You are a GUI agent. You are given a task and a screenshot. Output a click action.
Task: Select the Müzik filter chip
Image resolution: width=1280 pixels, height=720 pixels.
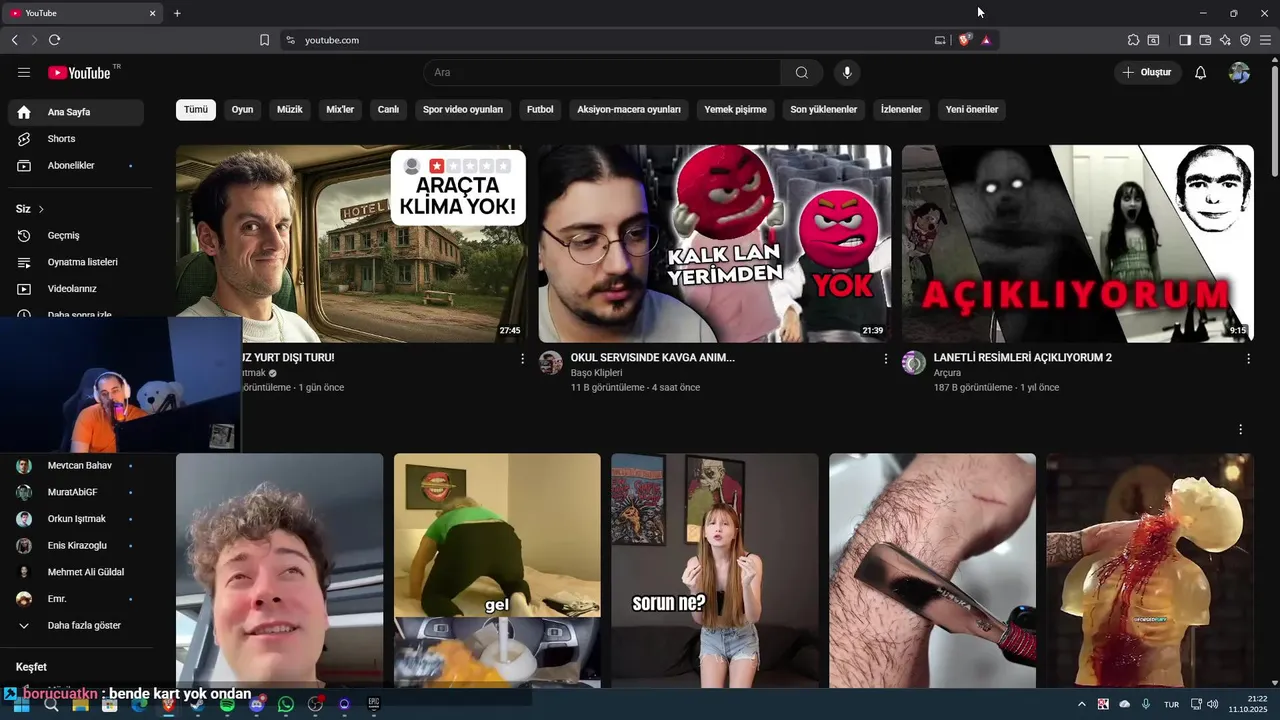290,109
